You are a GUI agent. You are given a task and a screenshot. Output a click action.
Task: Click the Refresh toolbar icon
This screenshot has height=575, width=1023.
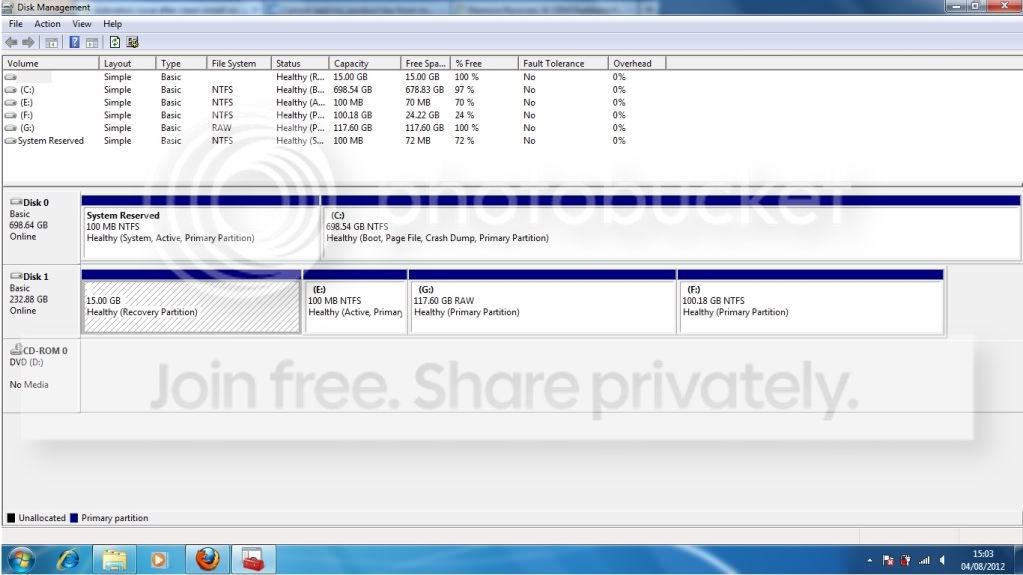pyautogui.click(x=115, y=42)
